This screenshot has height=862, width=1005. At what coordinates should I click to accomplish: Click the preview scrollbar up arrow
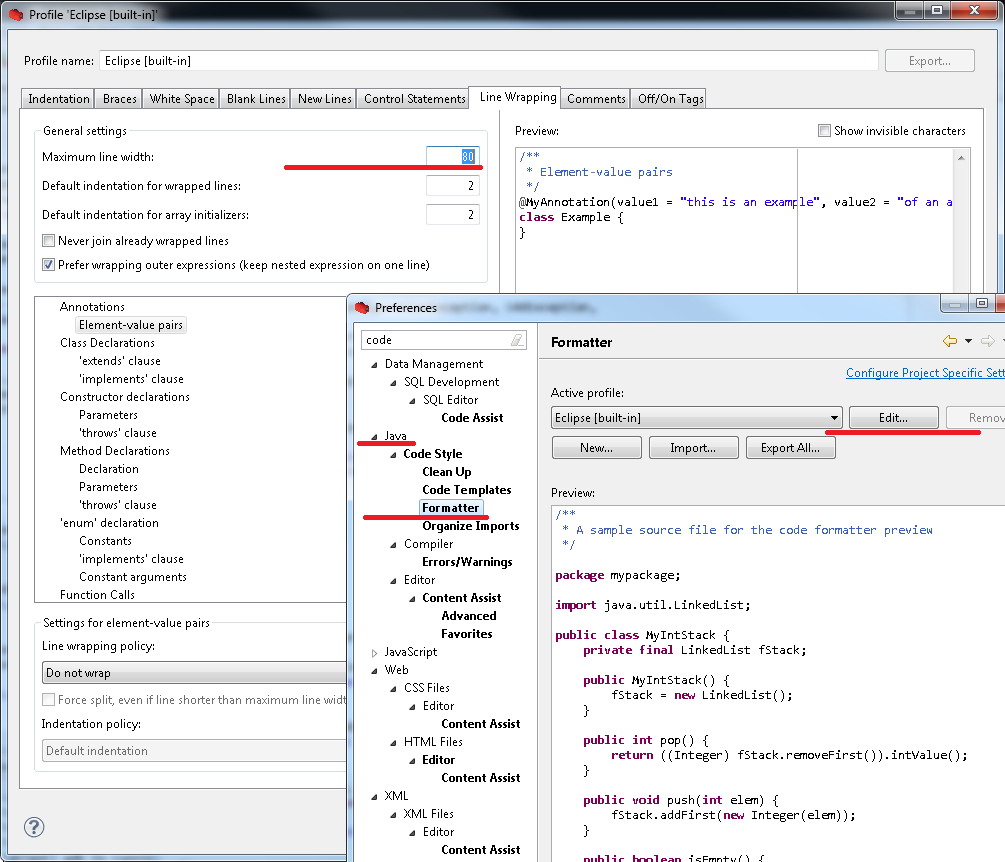point(961,158)
